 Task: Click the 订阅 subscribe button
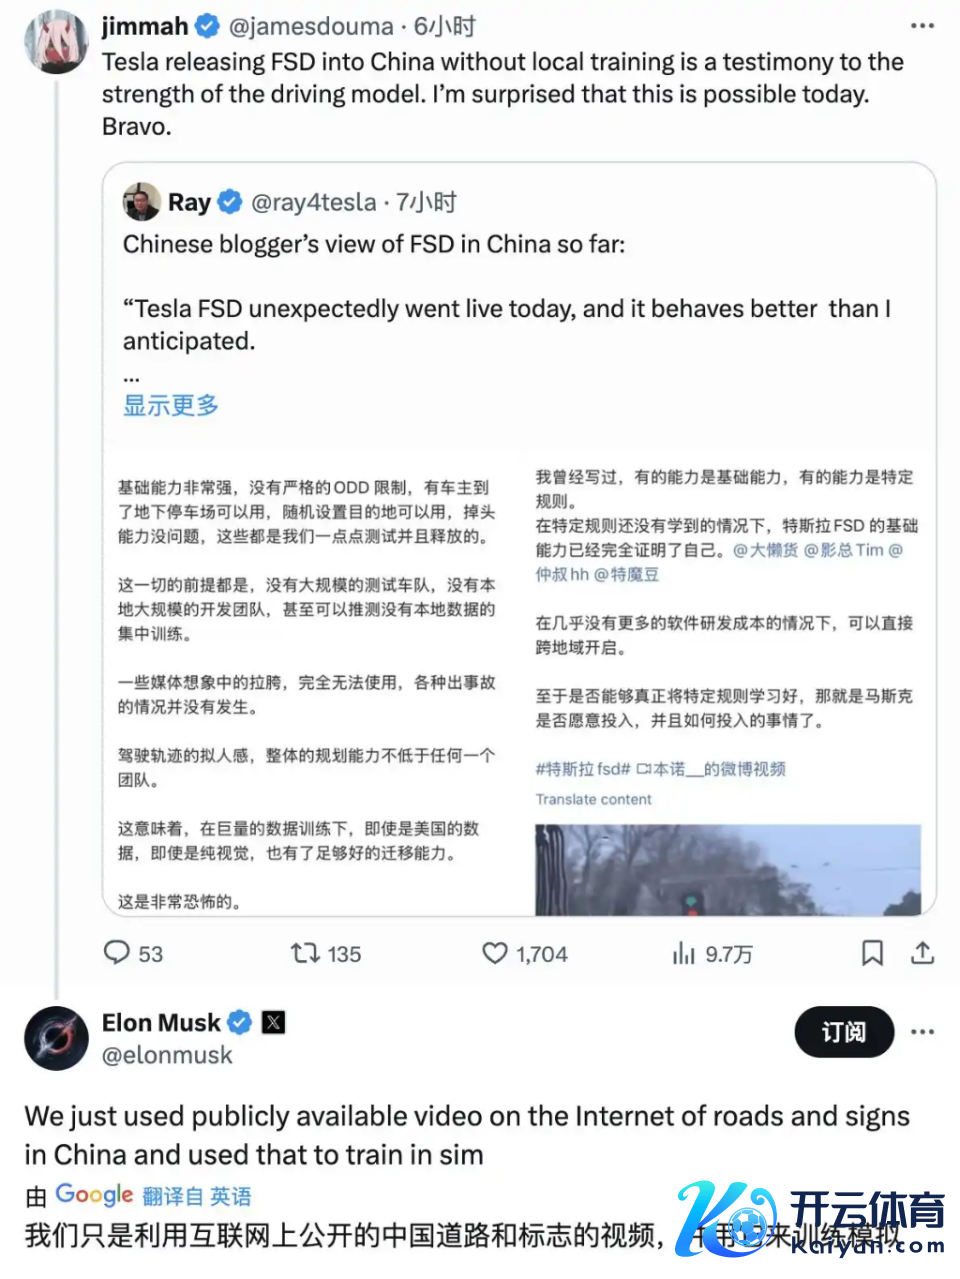click(x=843, y=1032)
